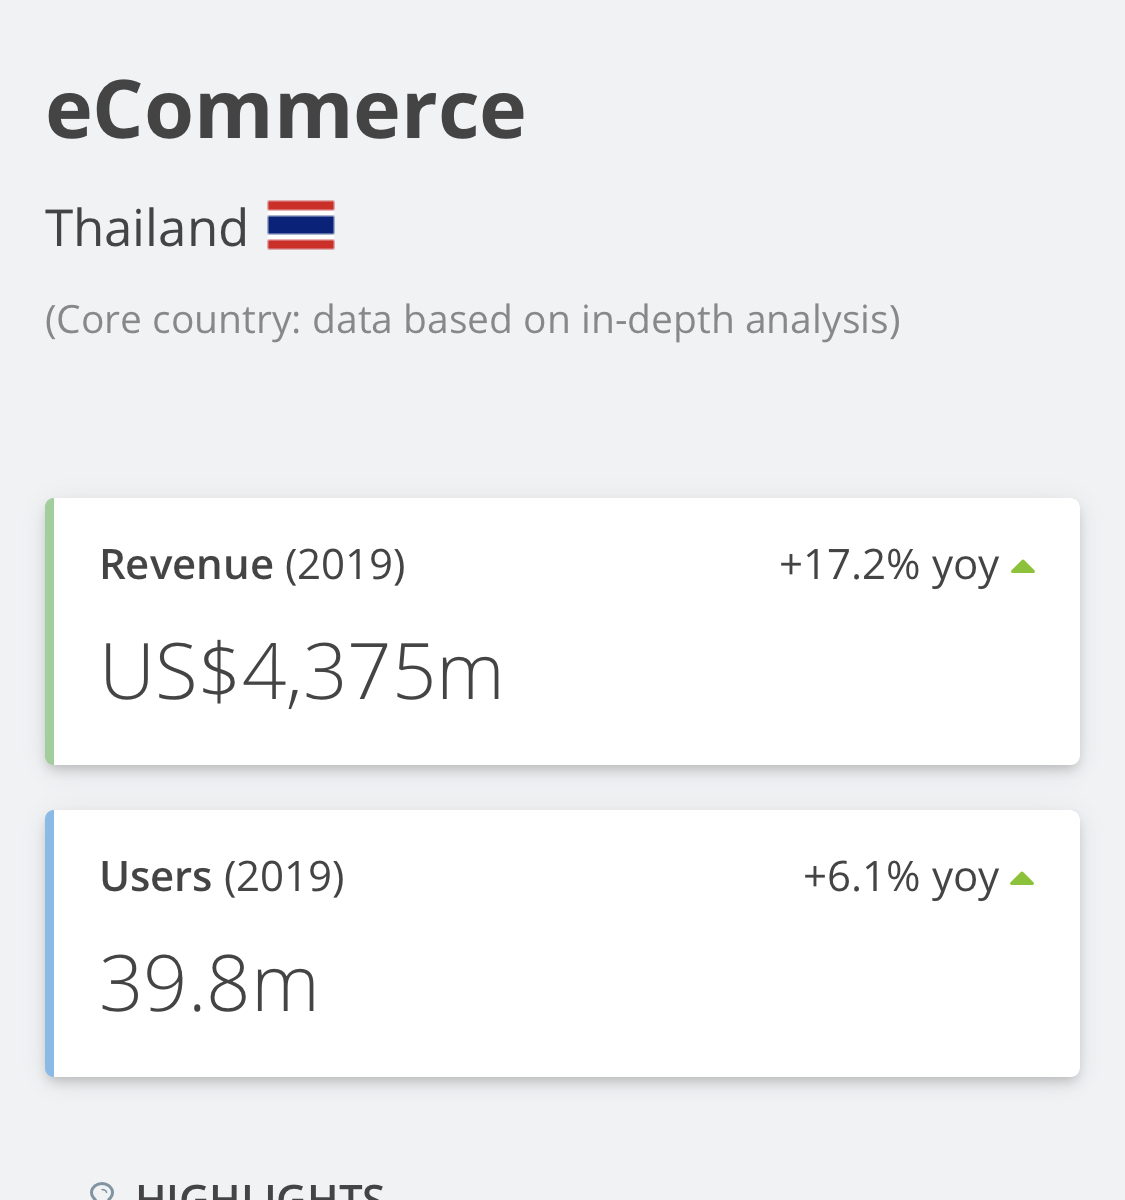Click the core country in-depth analysis note
Viewport: 1125px width, 1200px height.
point(472,320)
